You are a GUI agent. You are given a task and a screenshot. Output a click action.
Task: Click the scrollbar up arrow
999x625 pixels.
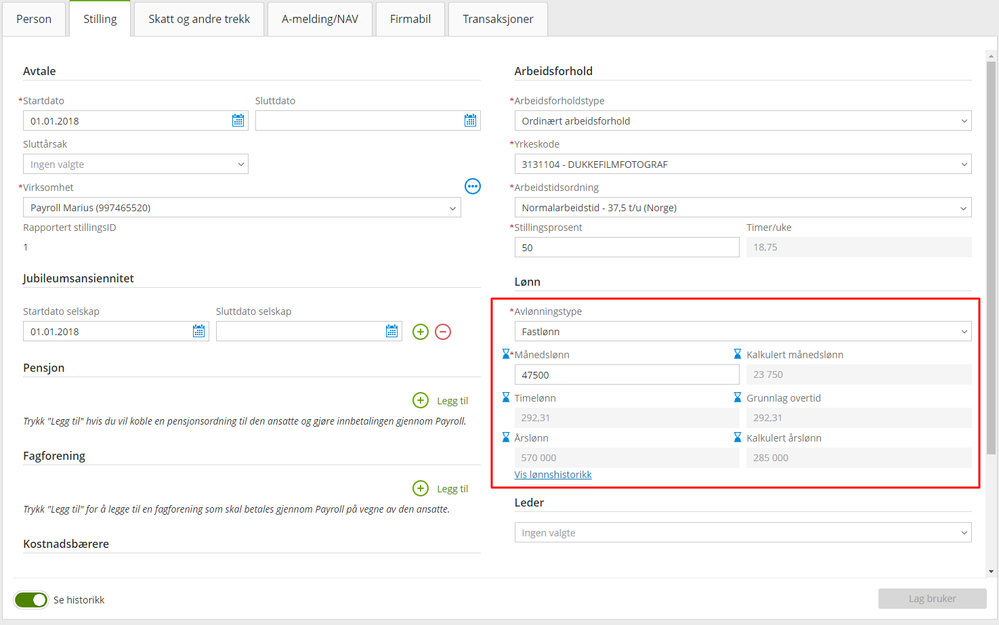tap(991, 56)
